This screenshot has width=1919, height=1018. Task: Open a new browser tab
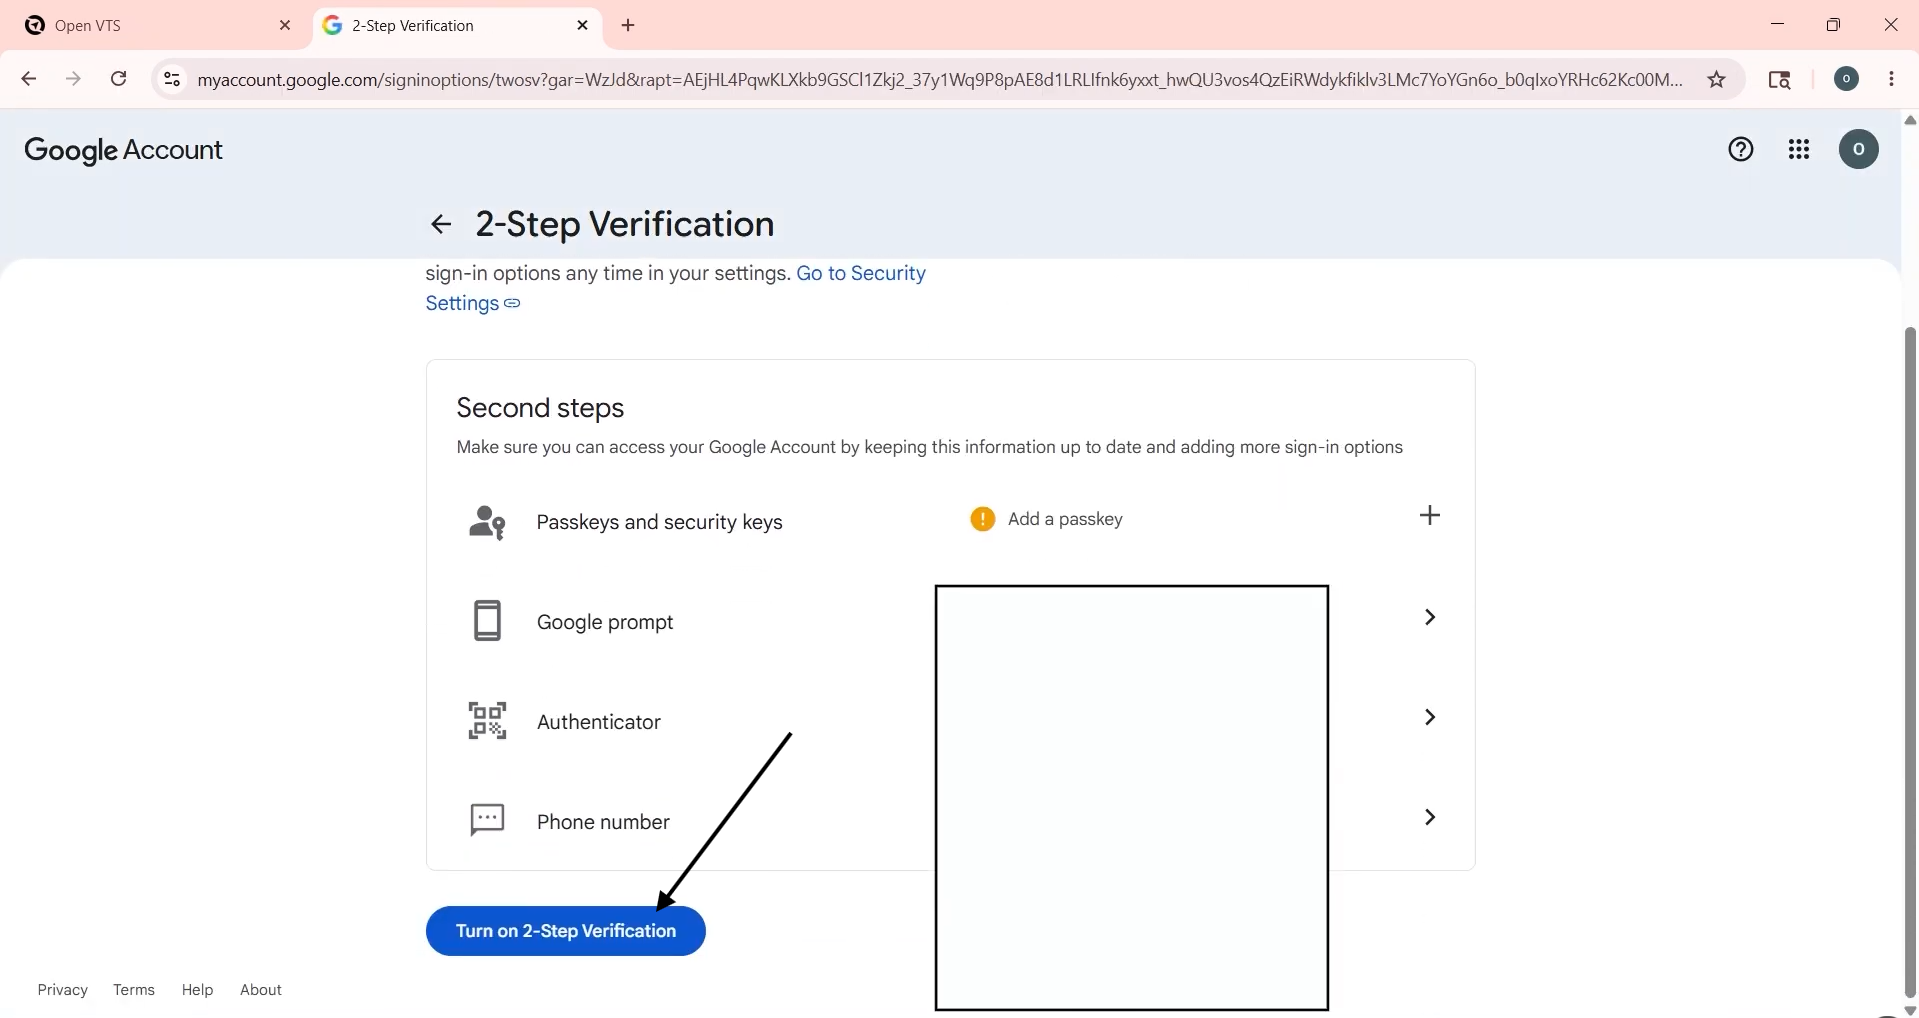pyautogui.click(x=629, y=26)
